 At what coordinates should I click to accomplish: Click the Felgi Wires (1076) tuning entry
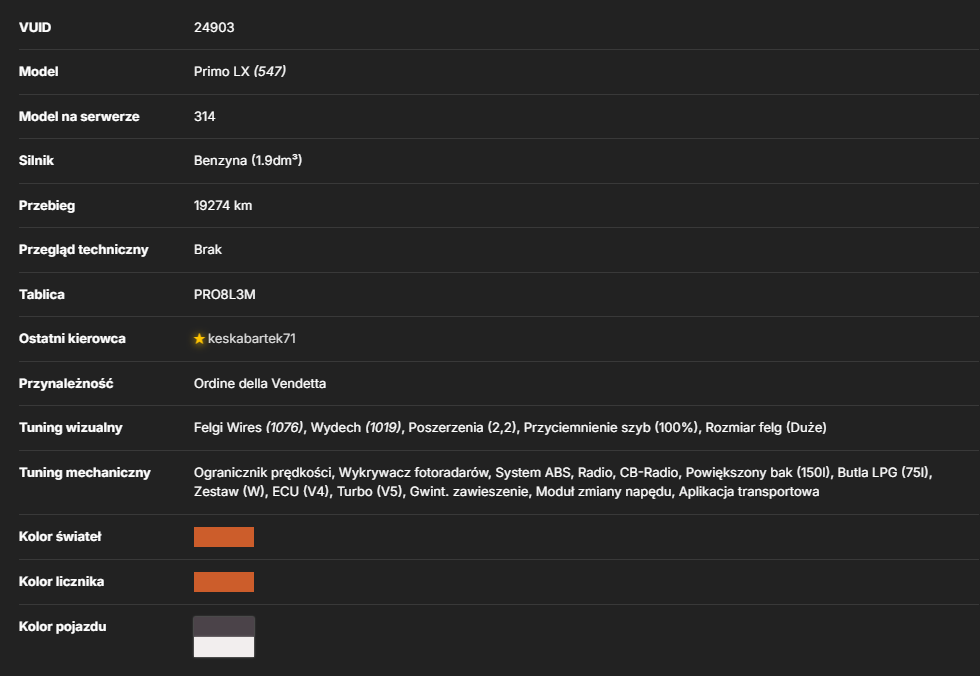[x=249, y=427]
